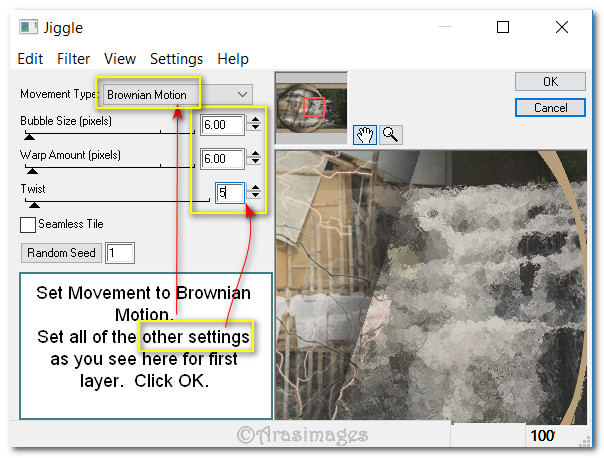Viewport: 604px width, 458px height.
Task: Enable the Seamless Tile checkbox
Action: pyautogui.click(x=28, y=225)
